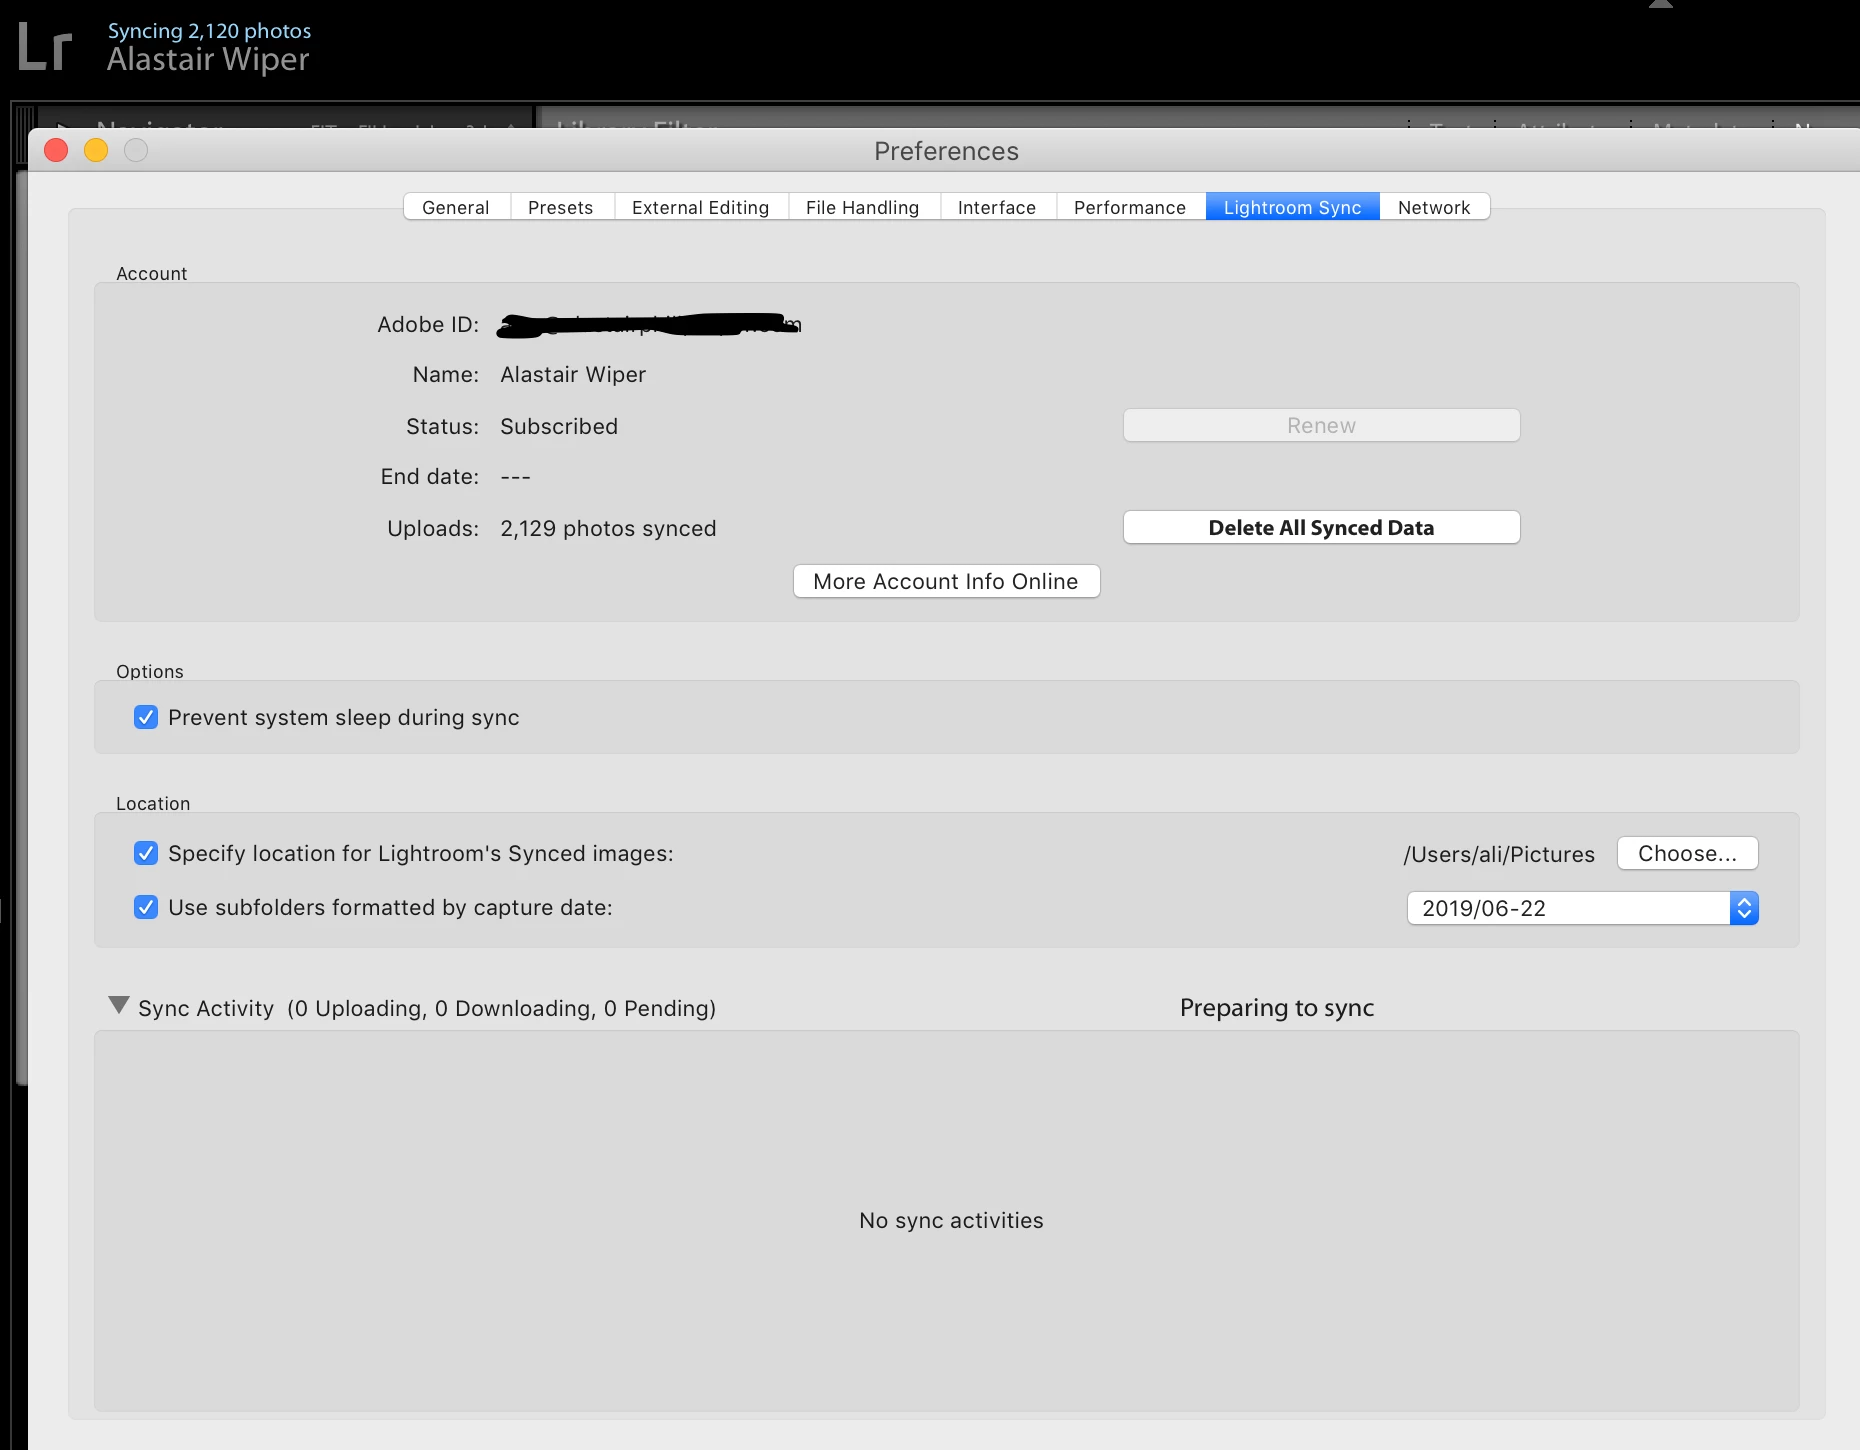Show the hidden top panel arrow
This screenshot has width=1860, height=1450.
click(1661, 4)
